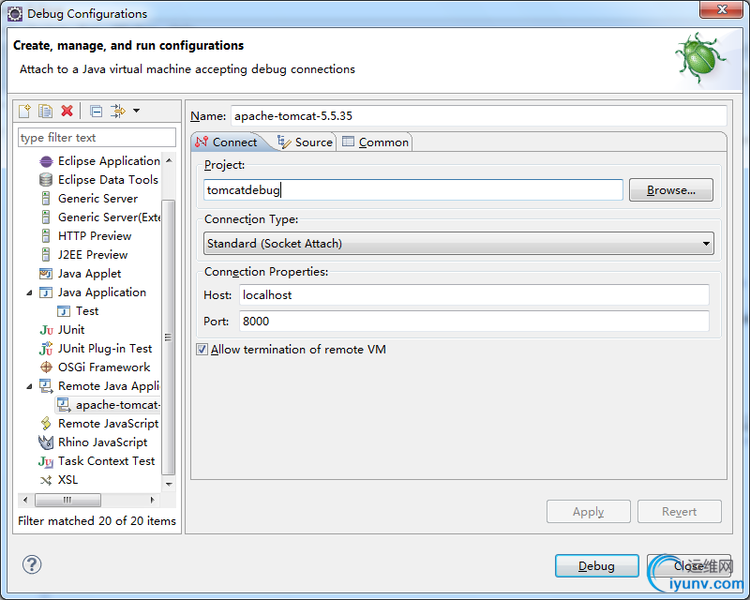Close the Debug Configurations window
This screenshot has width=750, height=600.
pyautogui.click(x=722, y=10)
